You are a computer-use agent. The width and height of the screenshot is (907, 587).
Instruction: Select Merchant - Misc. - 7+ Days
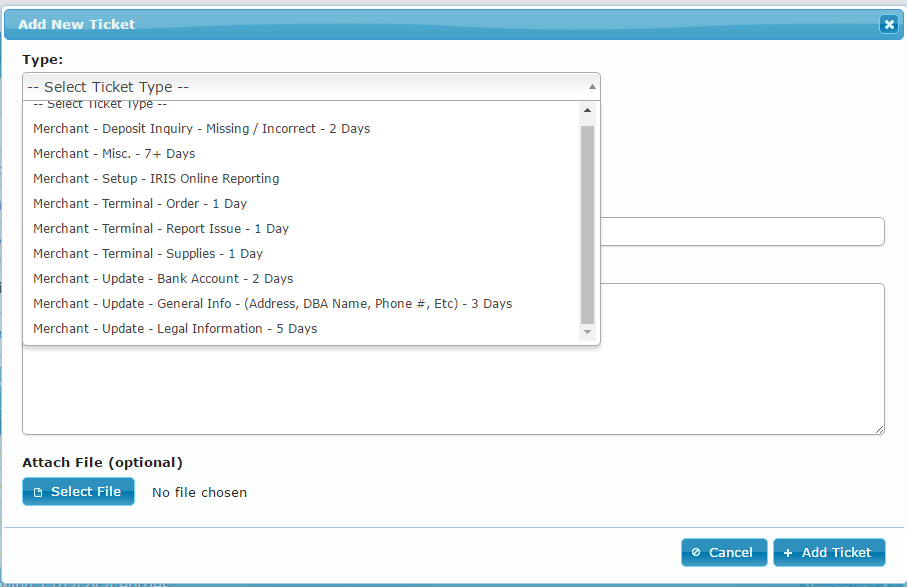pos(114,154)
